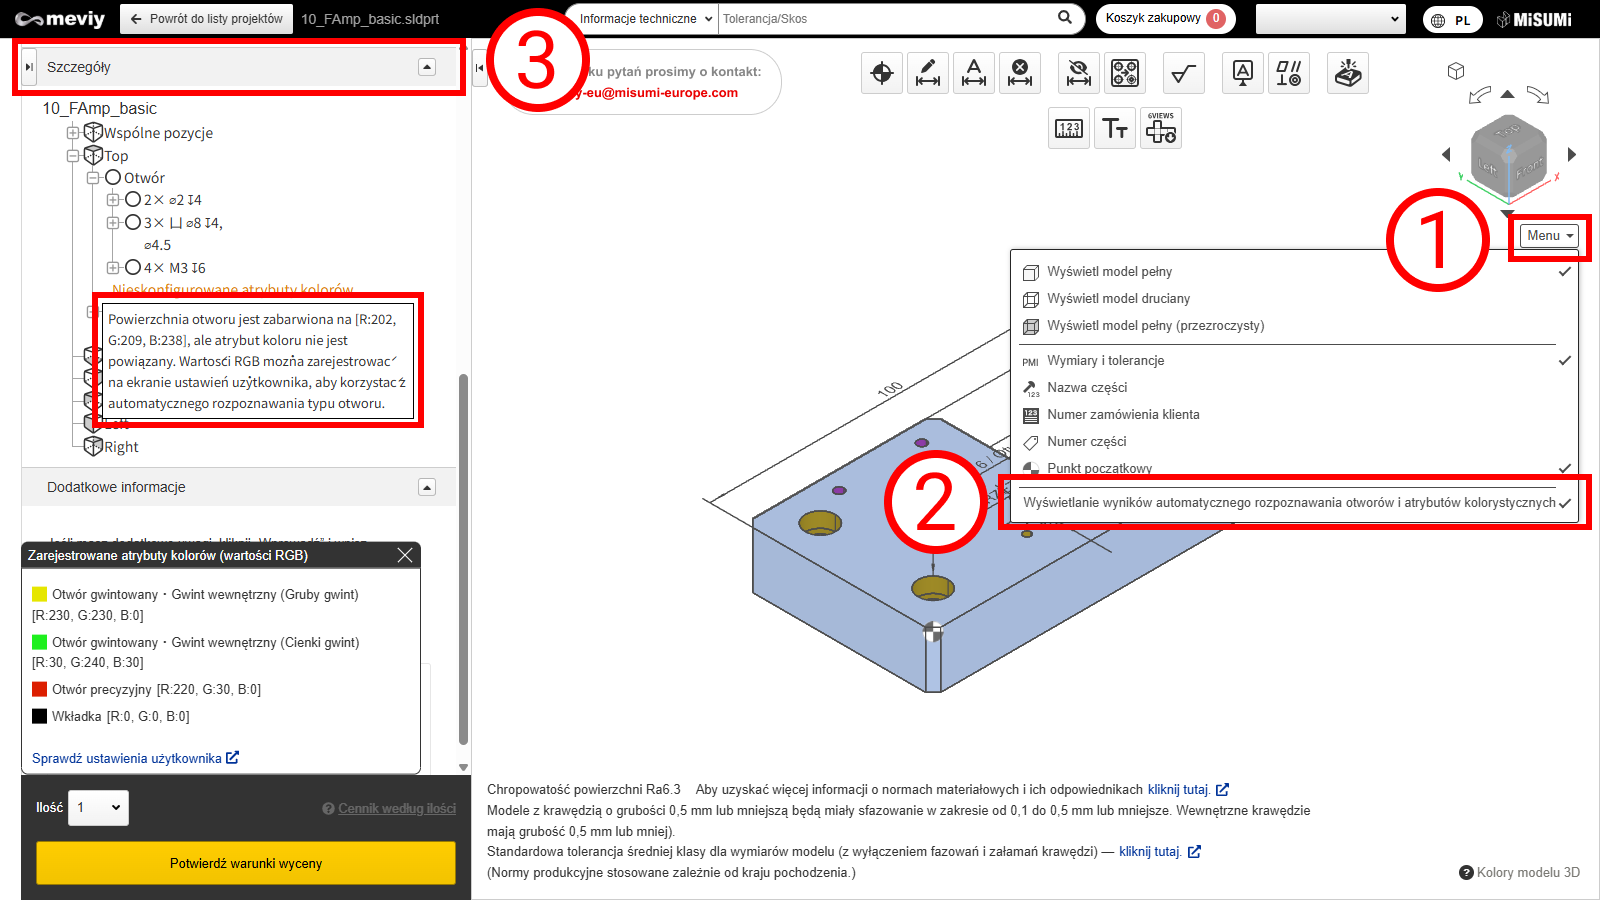Click the yellow coarse thread color swatch
1600x900 pixels.
coord(40,594)
